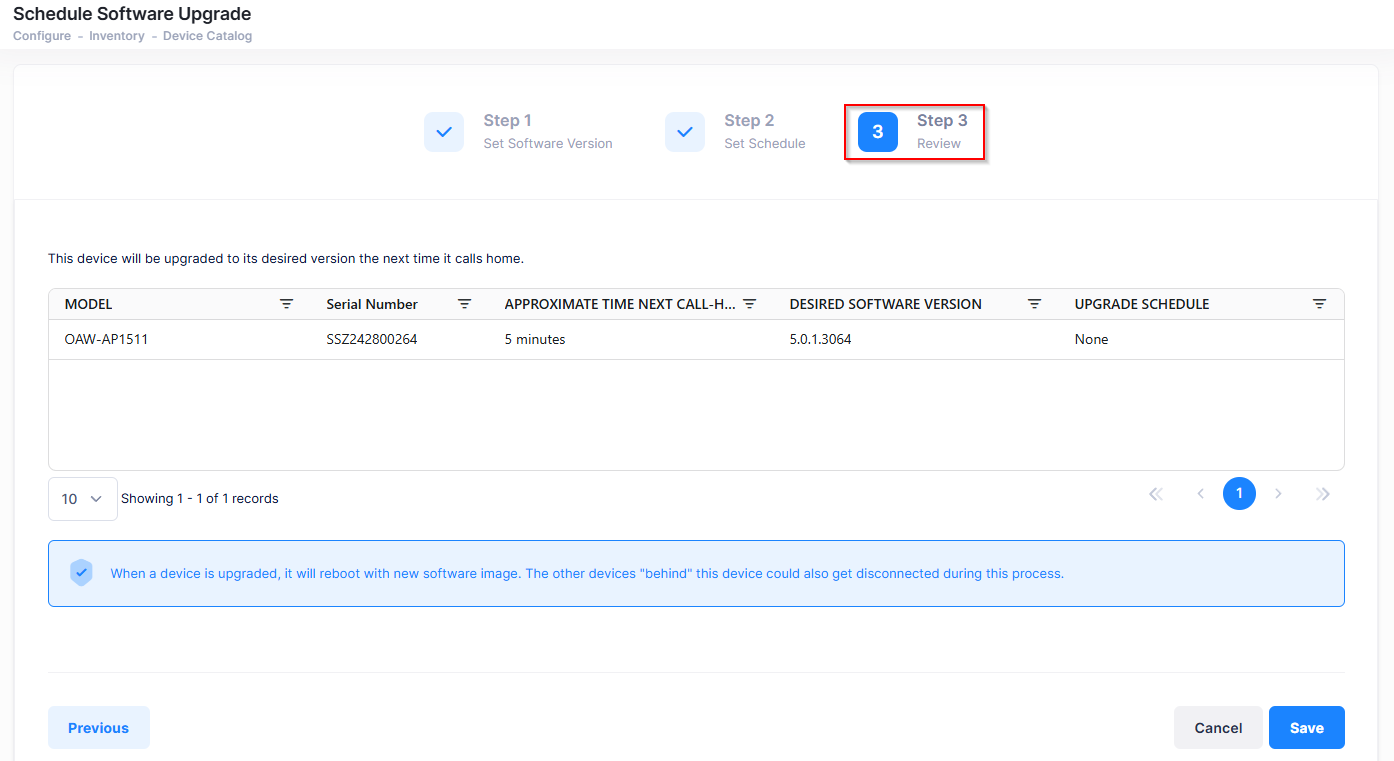Open filter icon for MODEL column
Viewport: 1394px width, 761px height.
tap(286, 304)
